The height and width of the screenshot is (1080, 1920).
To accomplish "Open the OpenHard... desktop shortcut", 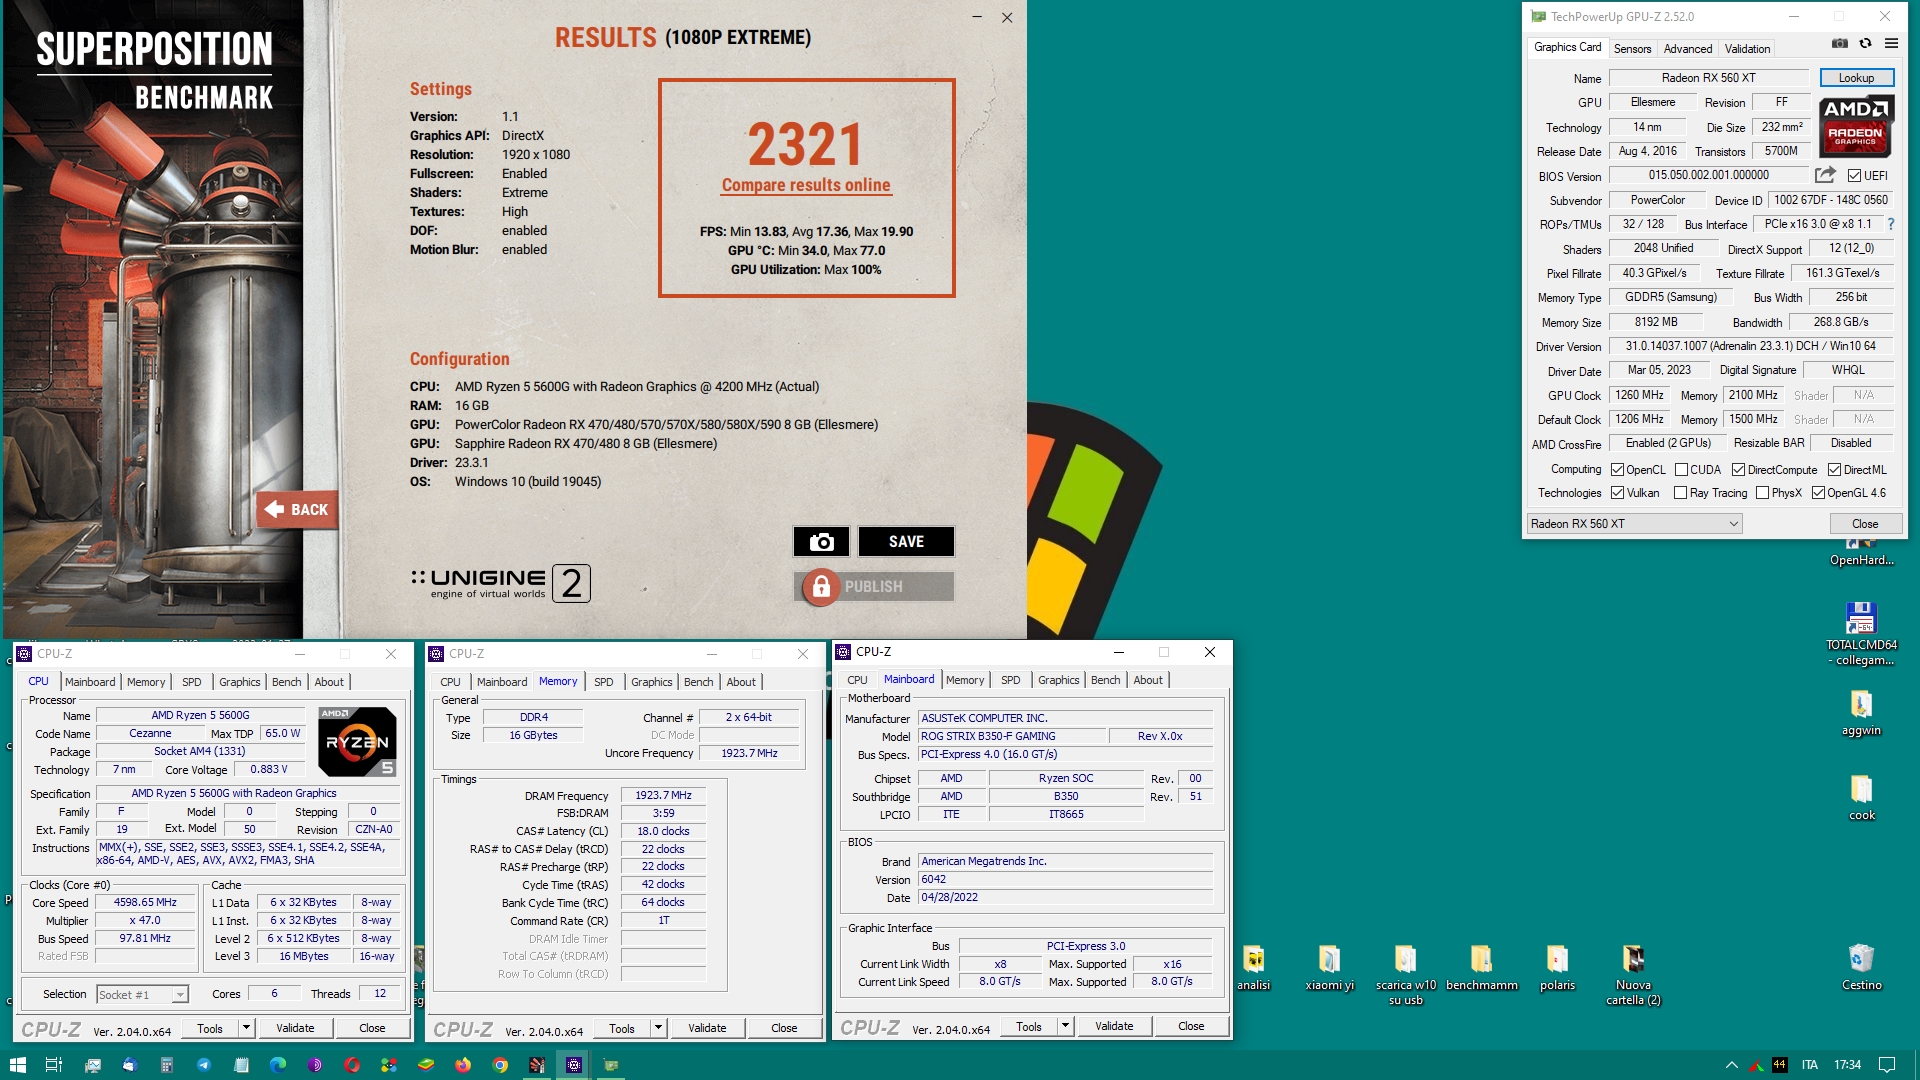I will pyautogui.click(x=1861, y=553).
